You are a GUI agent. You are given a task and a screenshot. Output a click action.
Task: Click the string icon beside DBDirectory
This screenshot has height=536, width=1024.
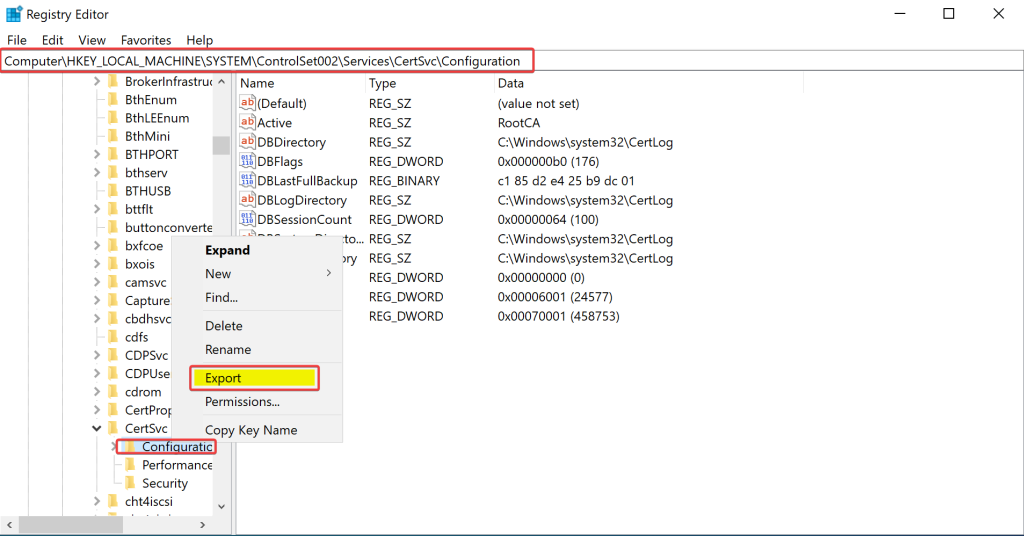(248, 142)
